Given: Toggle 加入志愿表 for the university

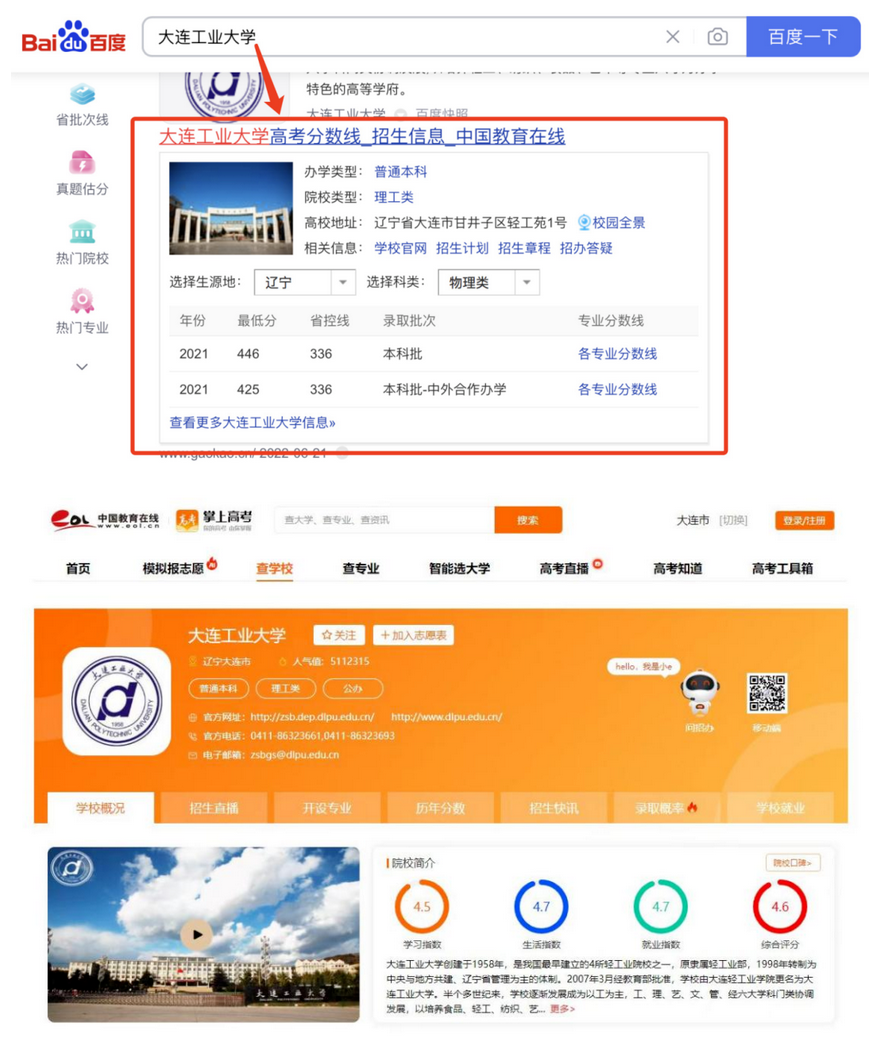Looking at the screenshot, I should [x=413, y=635].
